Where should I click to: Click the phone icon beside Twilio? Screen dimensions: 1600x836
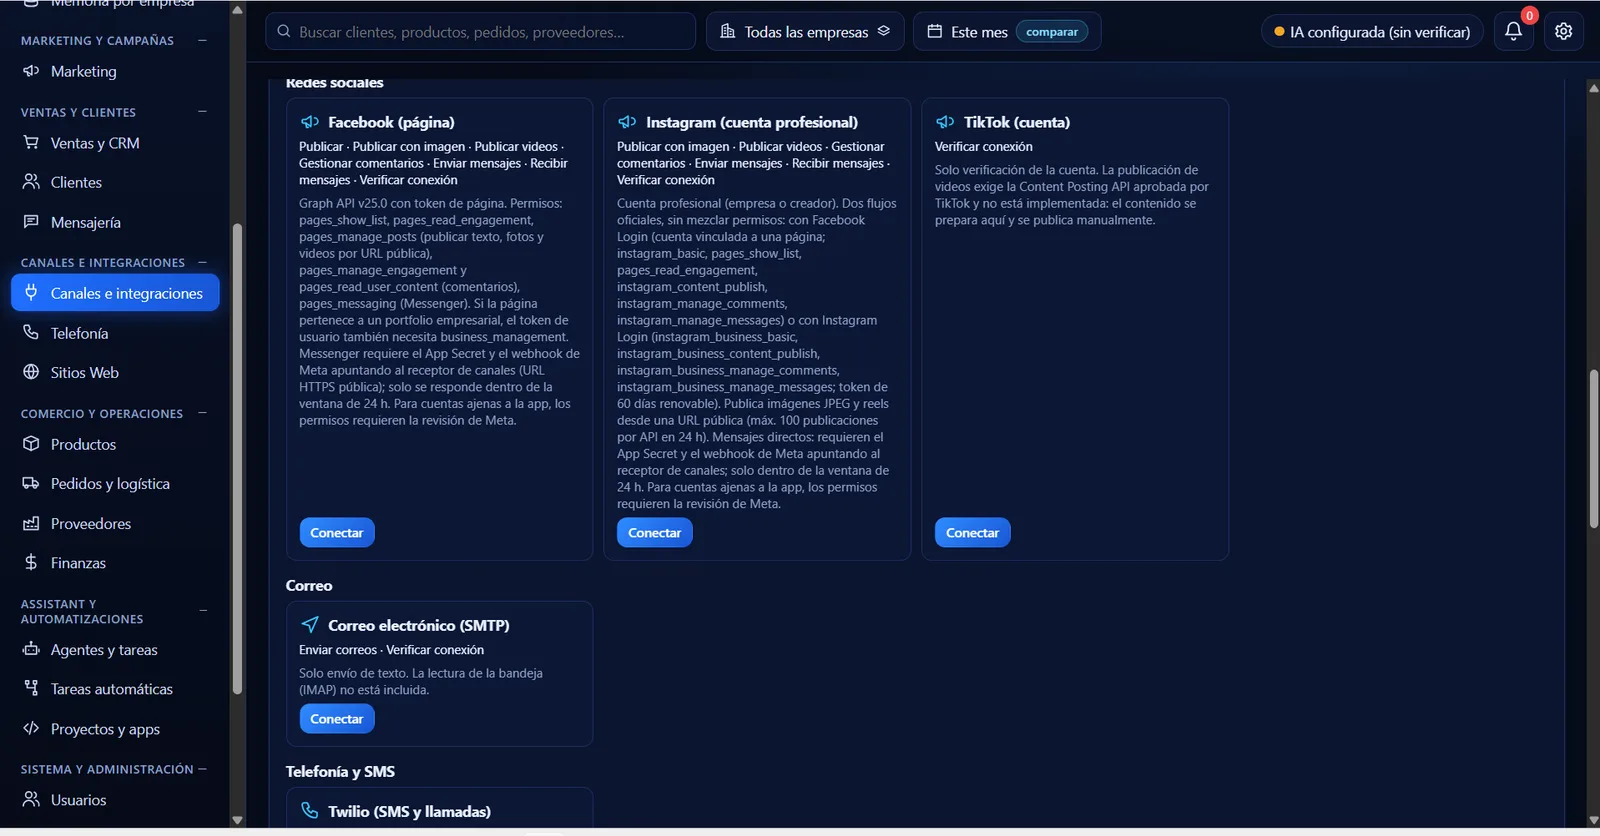coord(310,811)
